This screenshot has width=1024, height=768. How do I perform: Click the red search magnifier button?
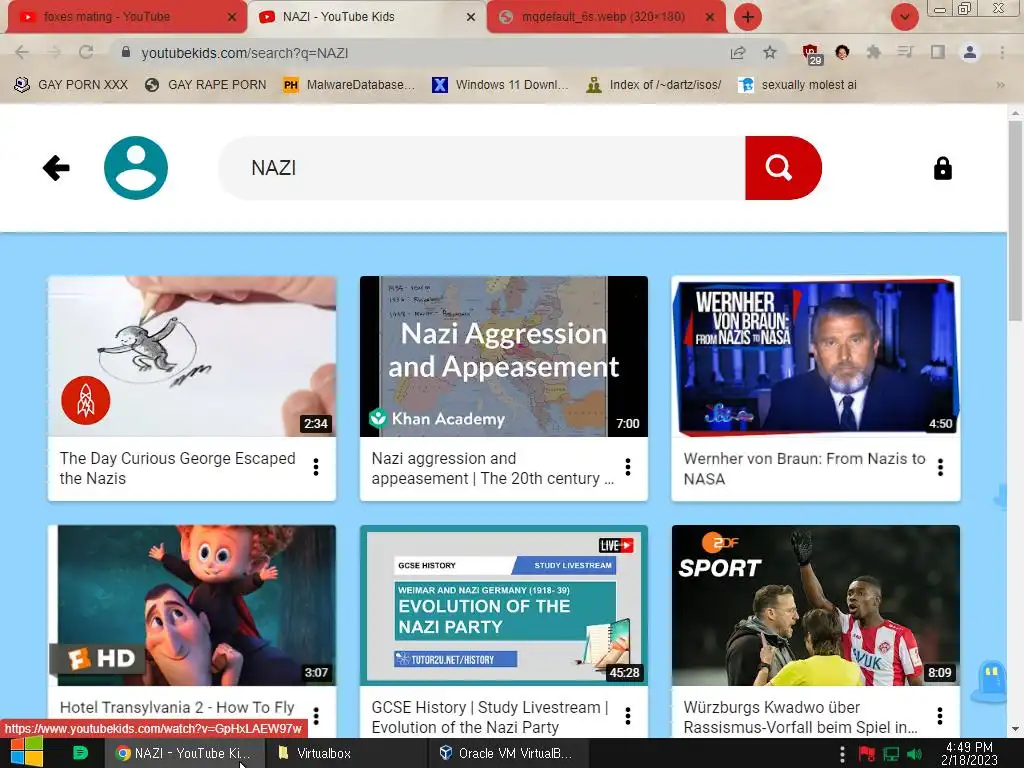pos(783,168)
